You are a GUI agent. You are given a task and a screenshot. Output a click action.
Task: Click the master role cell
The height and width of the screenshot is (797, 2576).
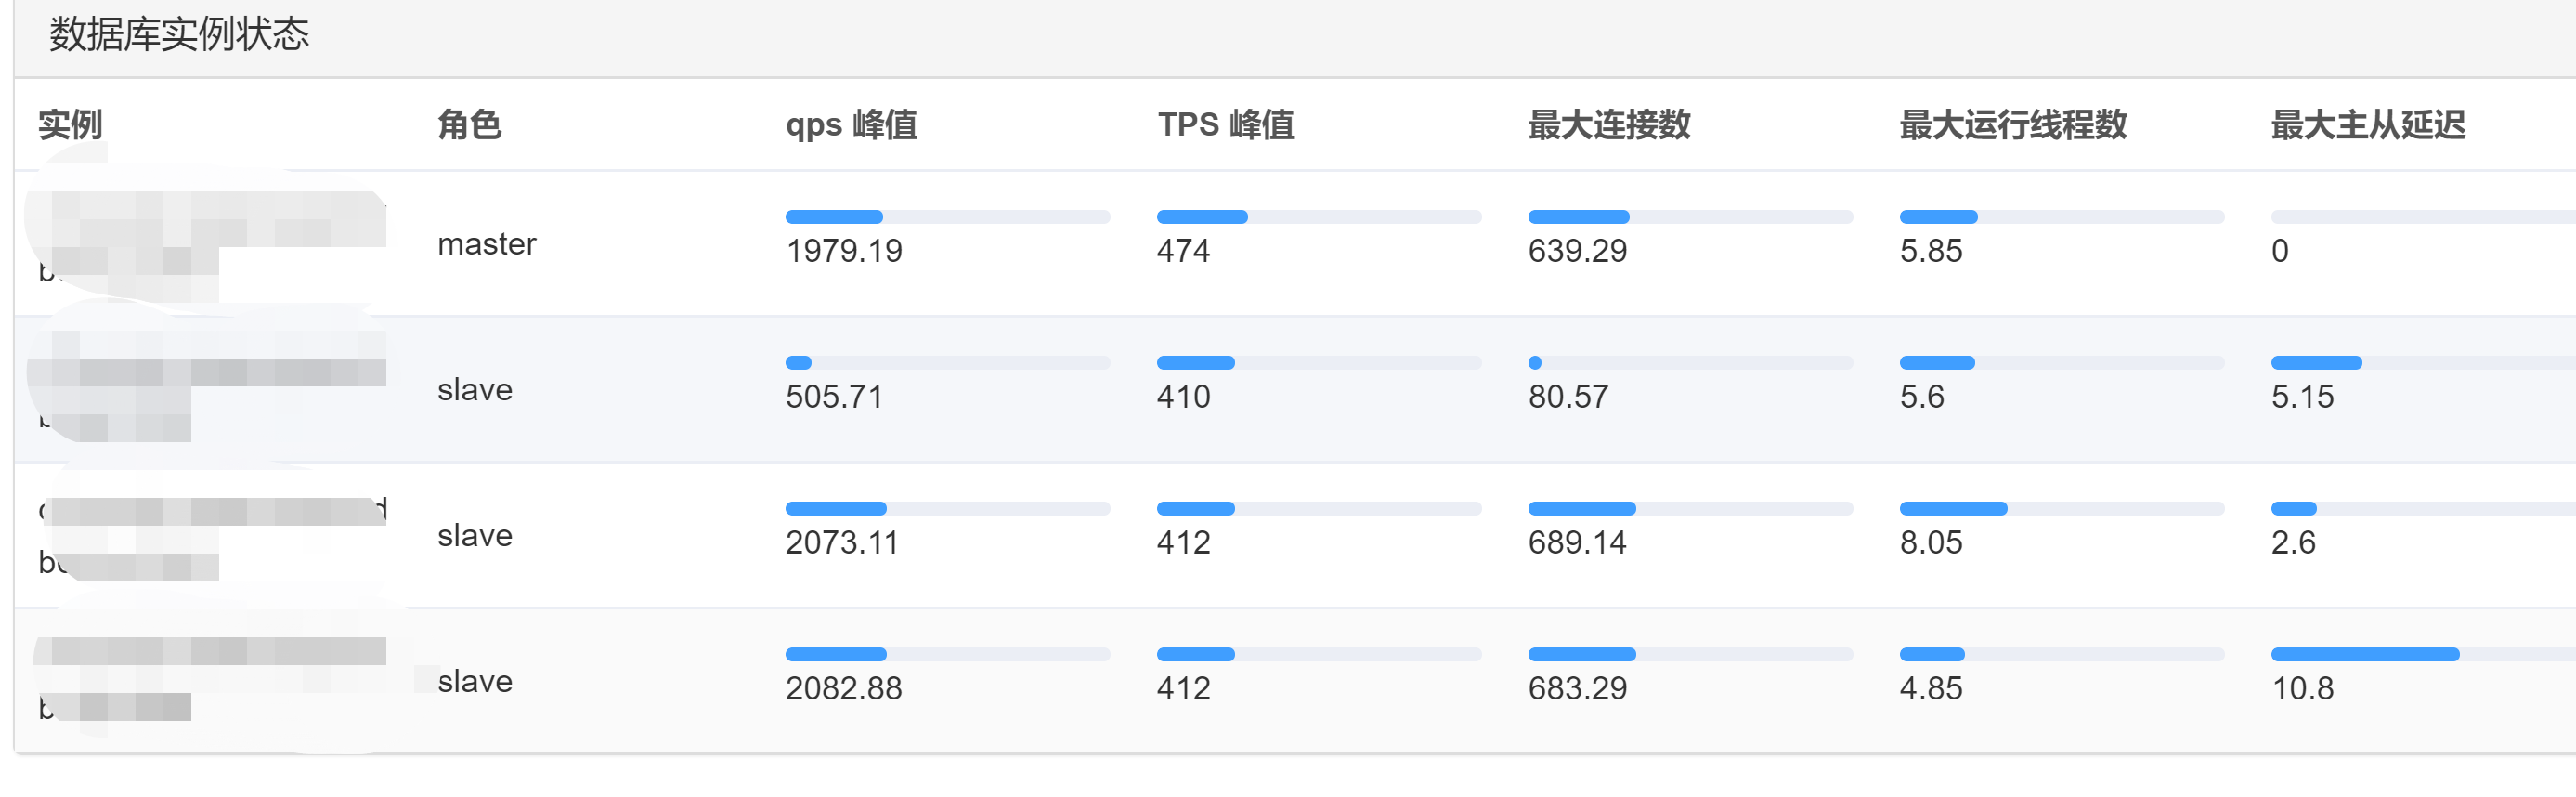click(x=487, y=244)
